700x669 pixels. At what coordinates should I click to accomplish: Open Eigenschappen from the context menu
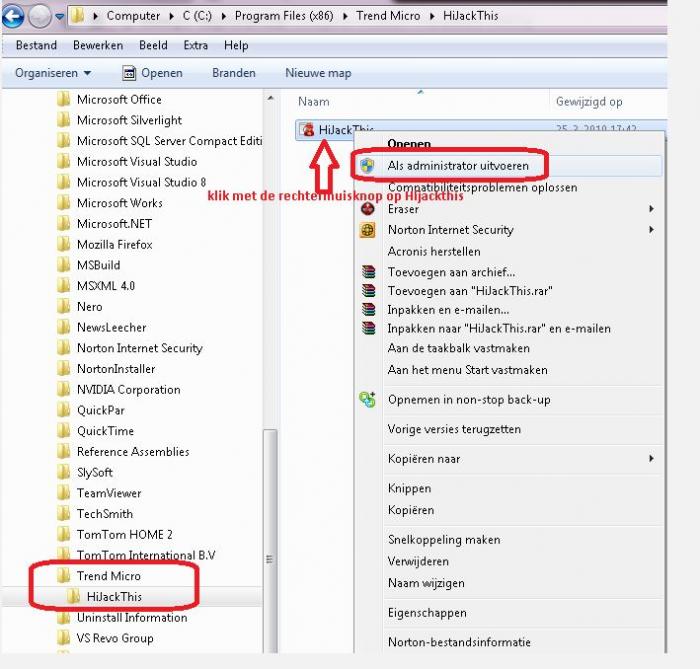(x=427, y=613)
